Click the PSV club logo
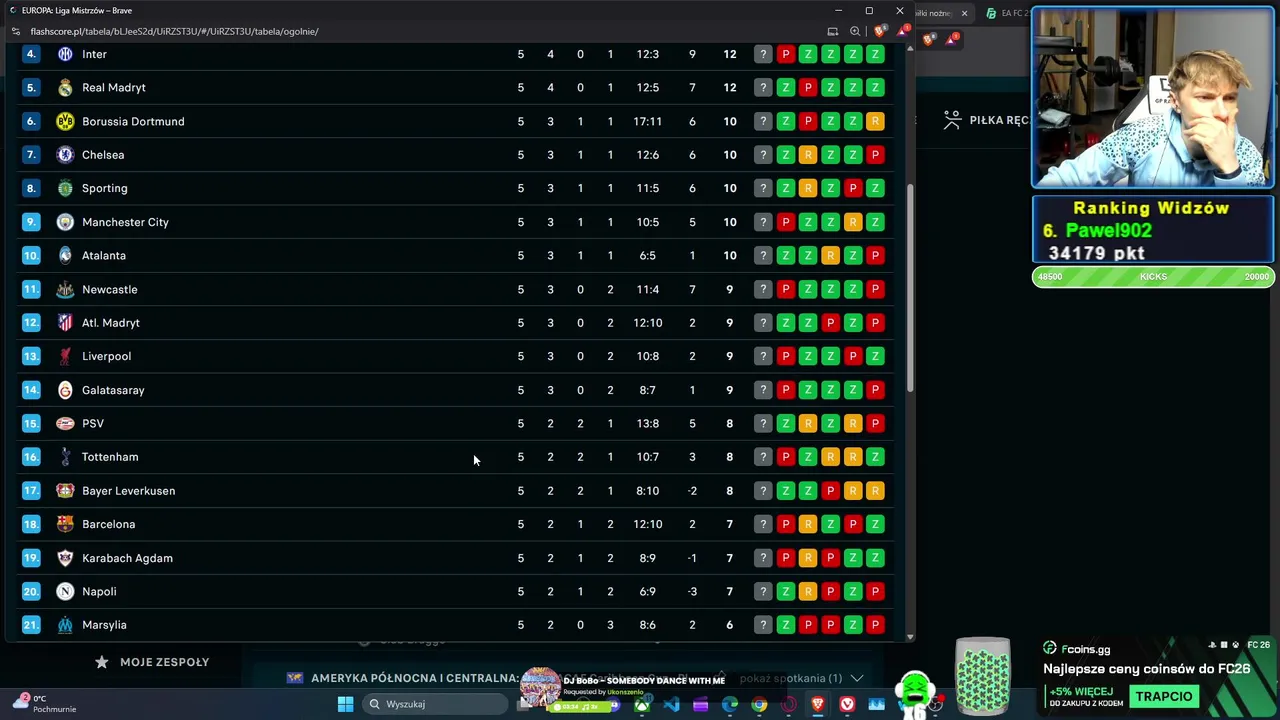 pos(65,423)
